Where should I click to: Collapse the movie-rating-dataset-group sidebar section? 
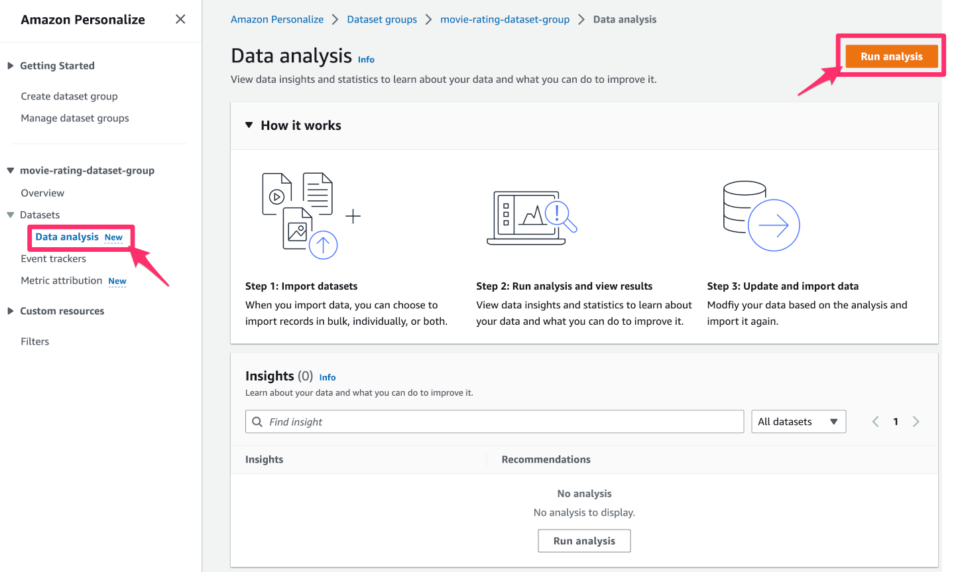[x=11, y=171]
